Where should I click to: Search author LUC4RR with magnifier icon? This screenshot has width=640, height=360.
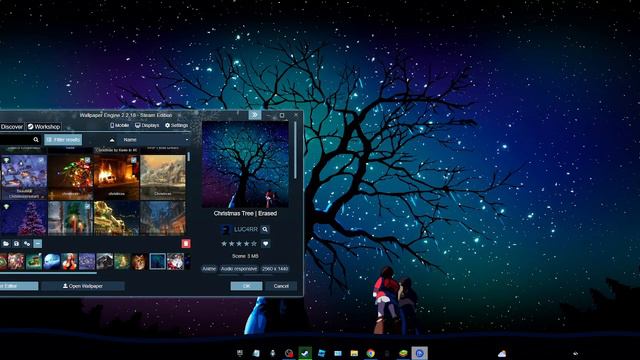tap(265, 229)
